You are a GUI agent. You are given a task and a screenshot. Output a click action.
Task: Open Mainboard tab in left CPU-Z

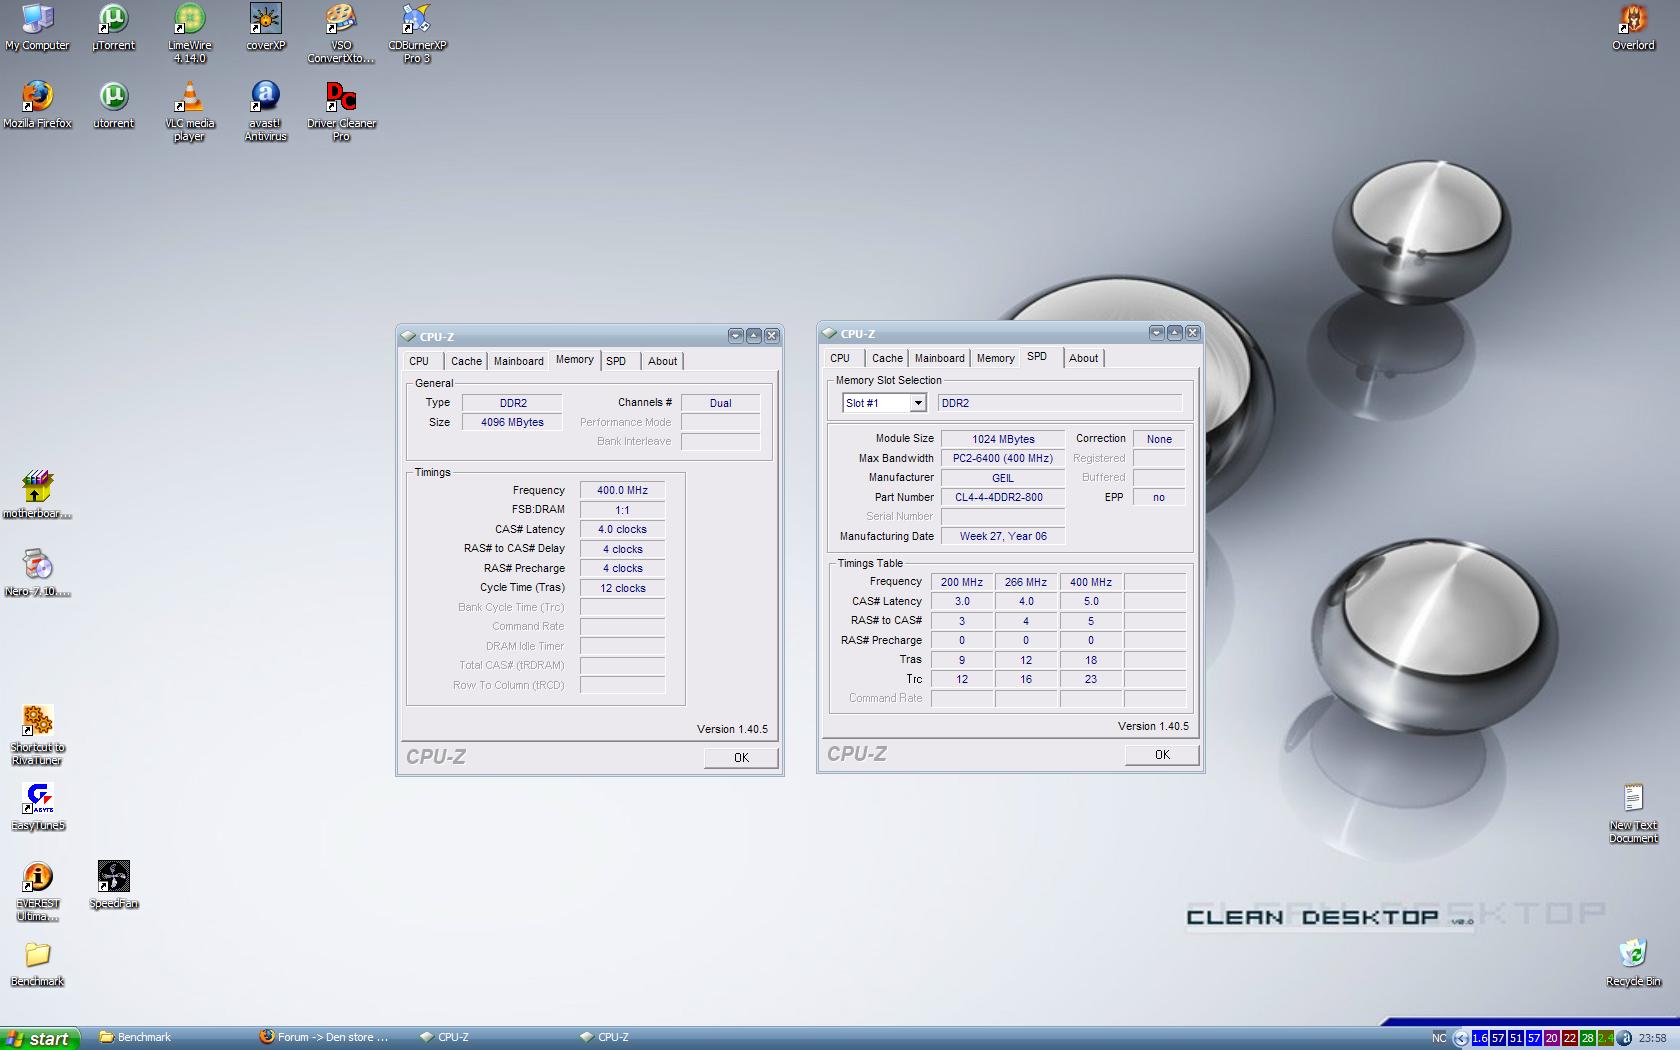tap(518, 361)
